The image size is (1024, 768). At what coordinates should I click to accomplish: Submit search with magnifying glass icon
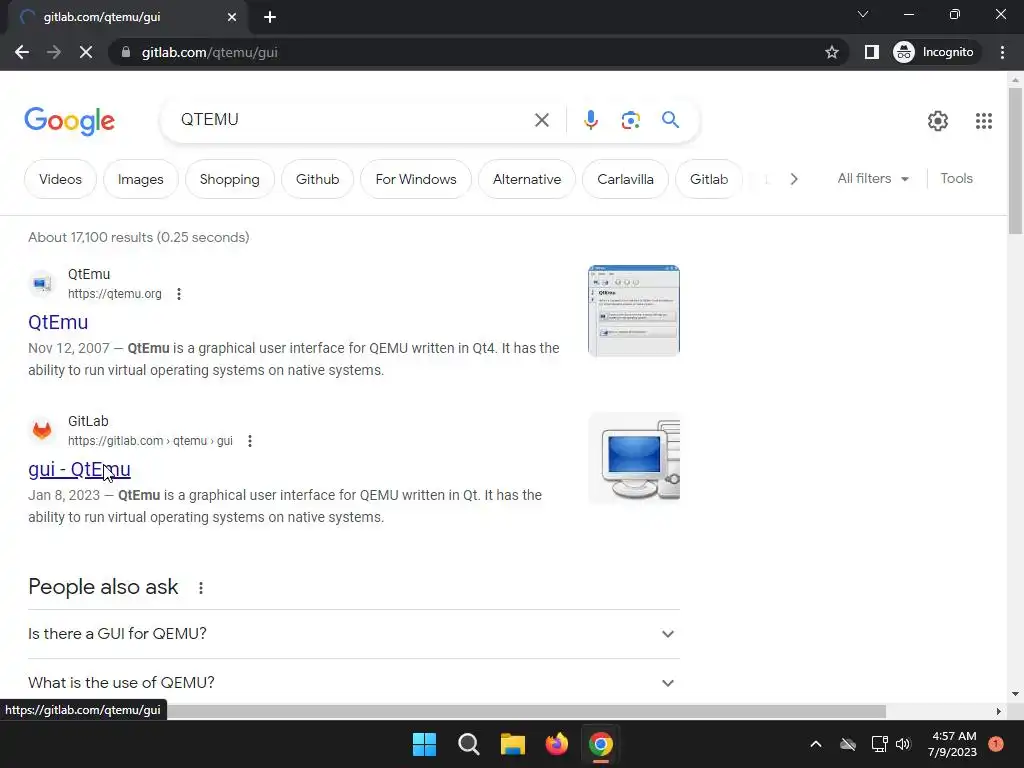670,120
